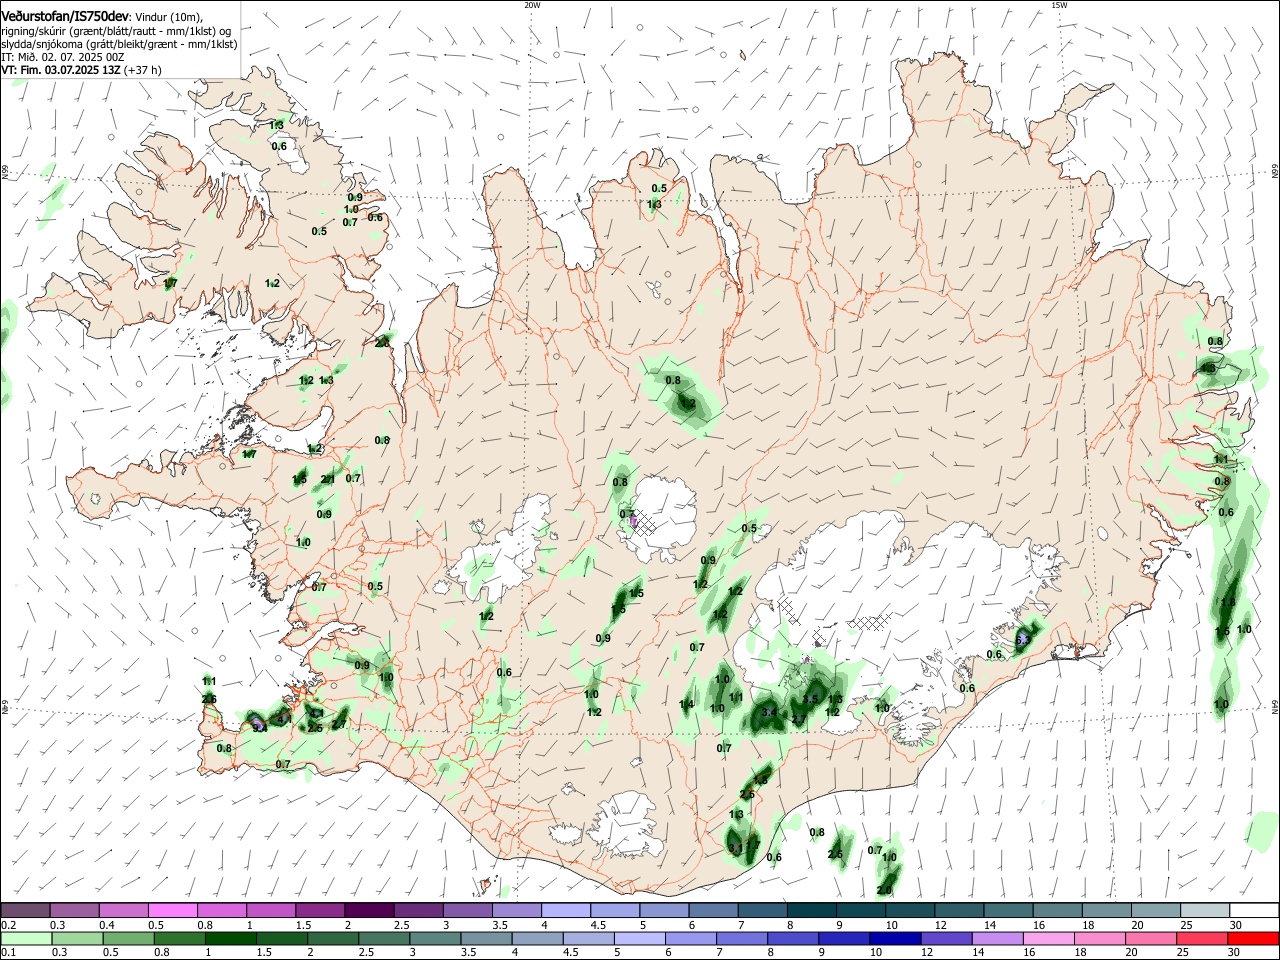Click the 3.4 precipitation value on the map
This screenshot has height=960, width=1280.
tap(769, 712)
